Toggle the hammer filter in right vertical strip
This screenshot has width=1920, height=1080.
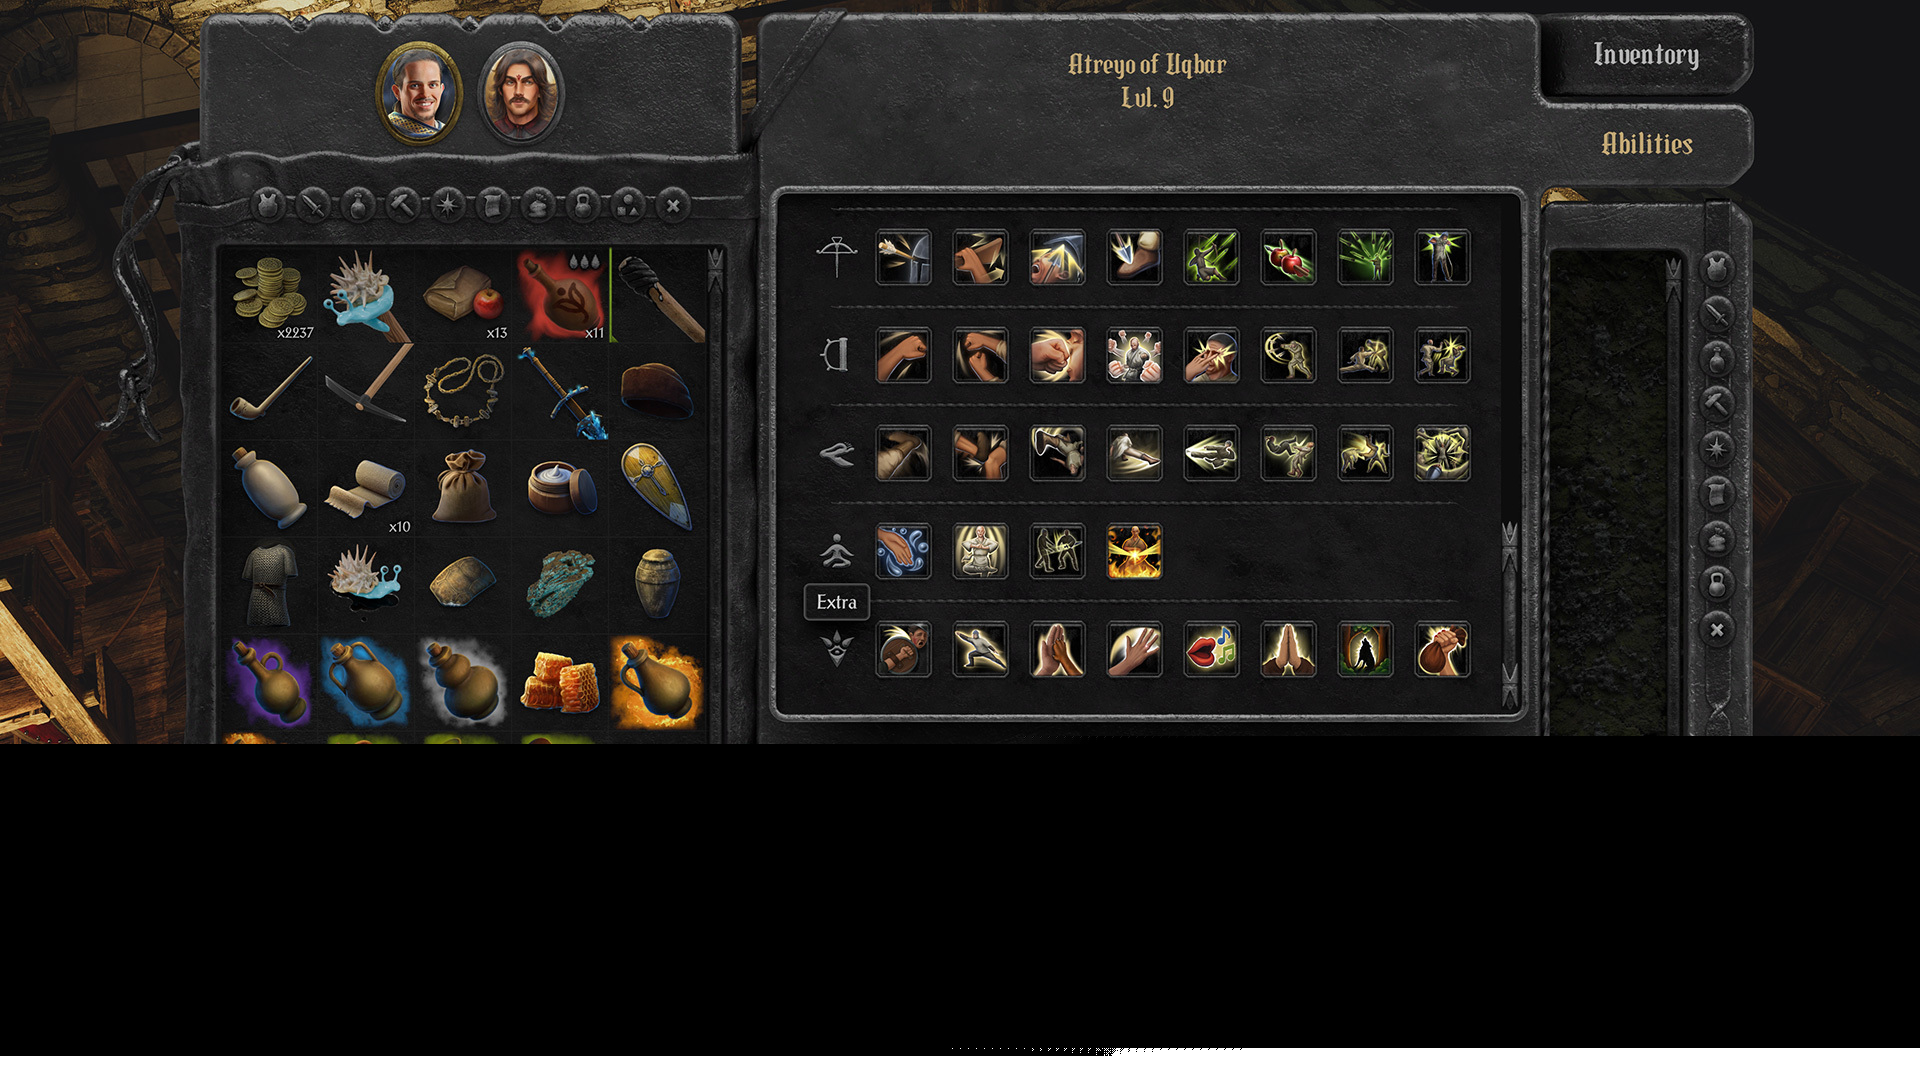[x=1717, y=404]
